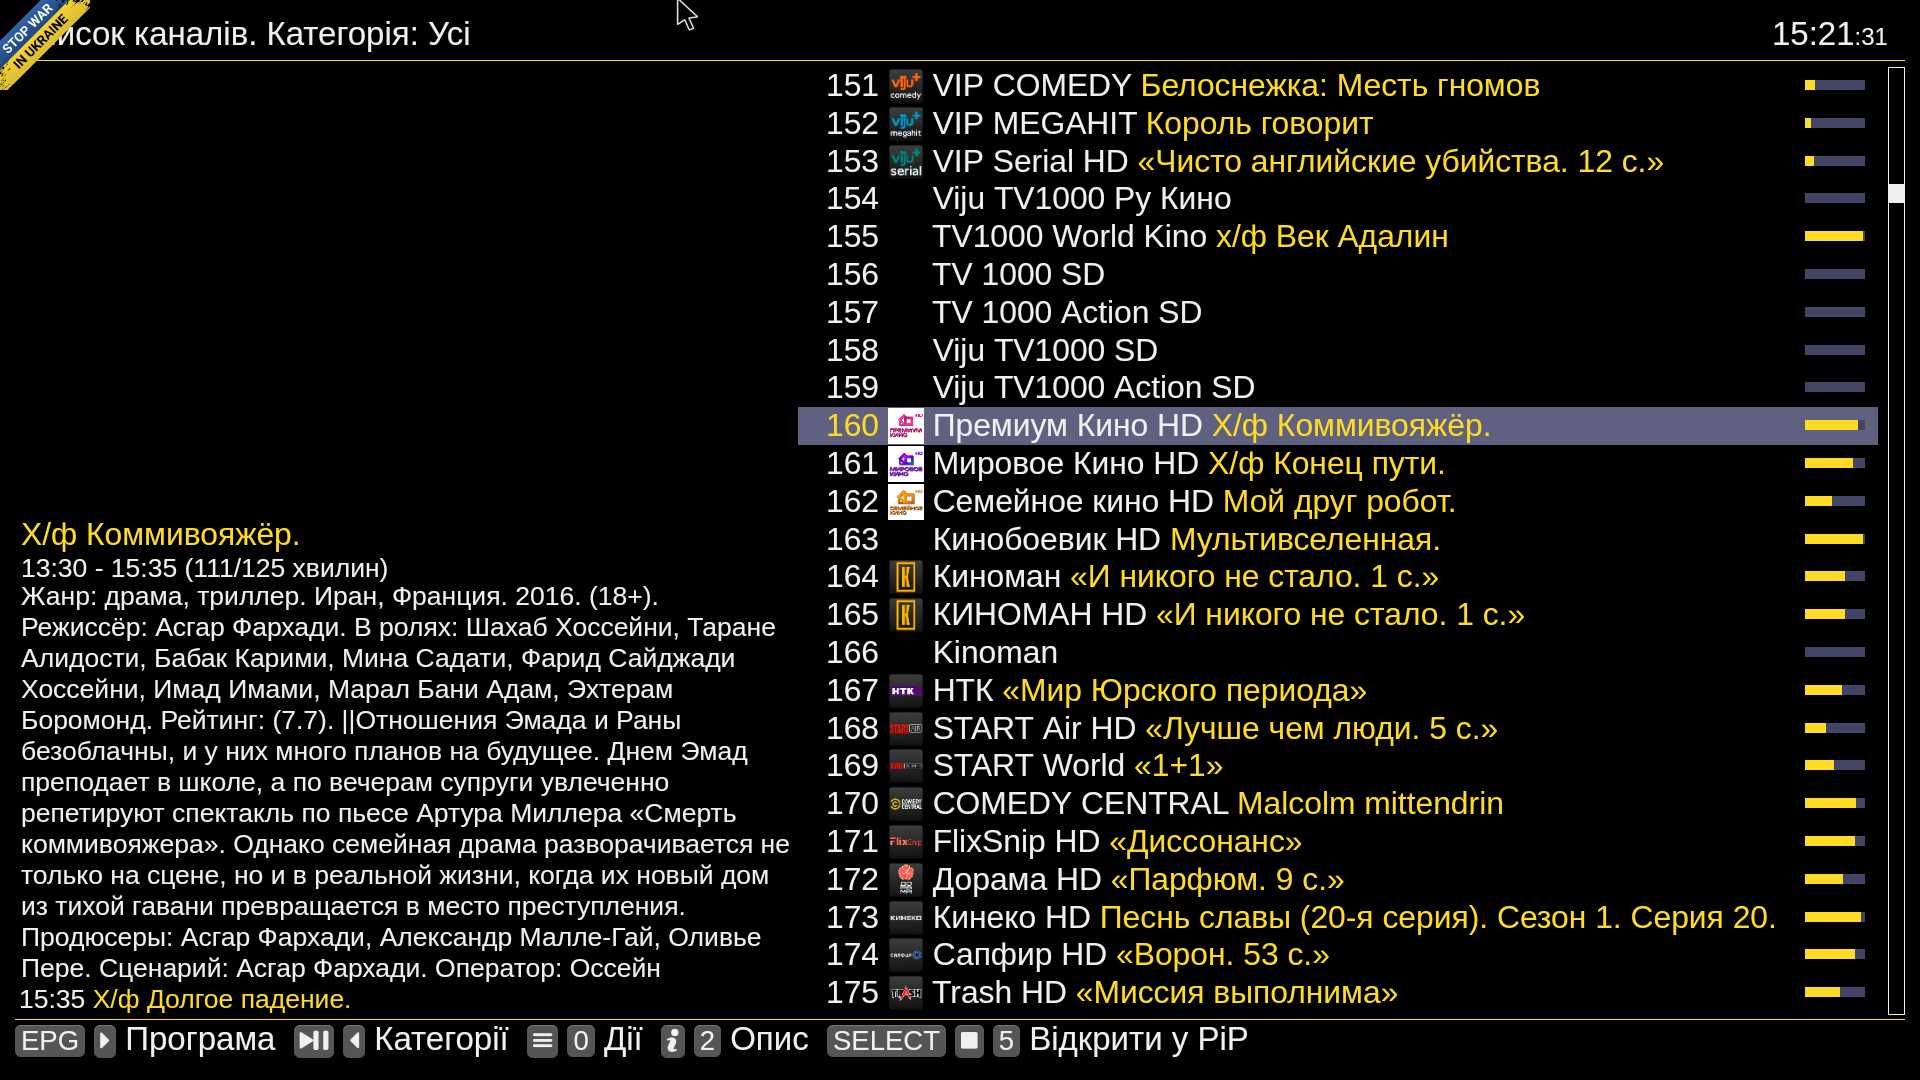This screenshot has width=1920, height=1080.
Task: Open the Дії actions menu
Action: [x=623, y=1040]
